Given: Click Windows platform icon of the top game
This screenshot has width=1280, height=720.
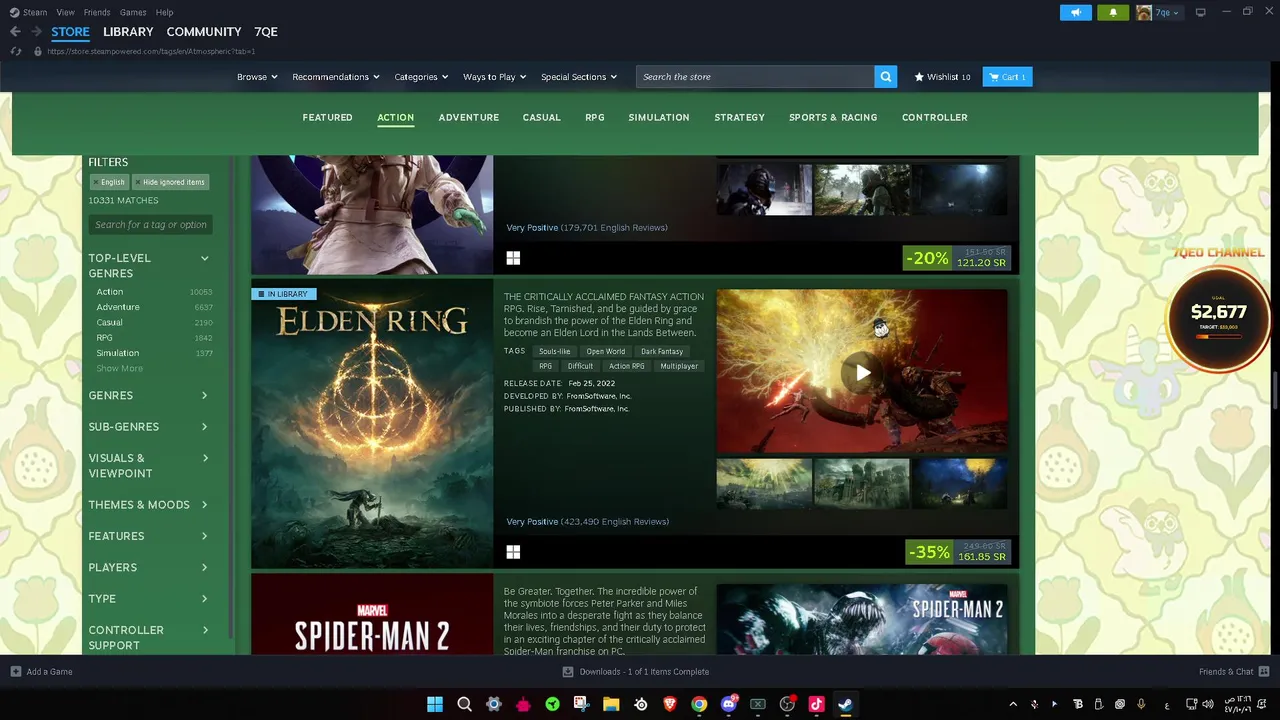Looking at the screenshot, I should tap(513, 258).
